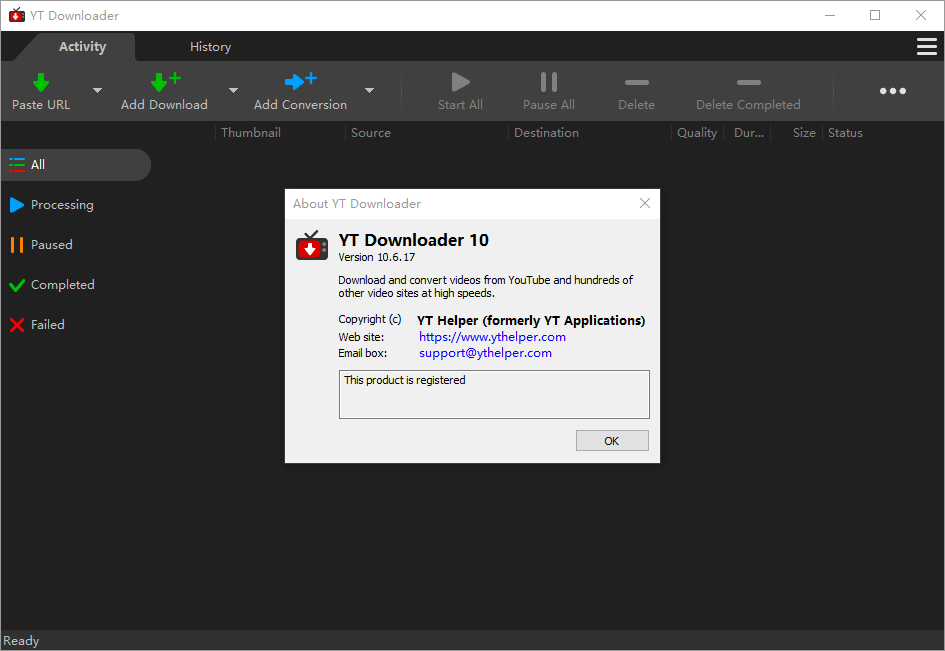The image size is (945, 651).
Task: Click the Status column header
Action: click(x=845, y=133)
